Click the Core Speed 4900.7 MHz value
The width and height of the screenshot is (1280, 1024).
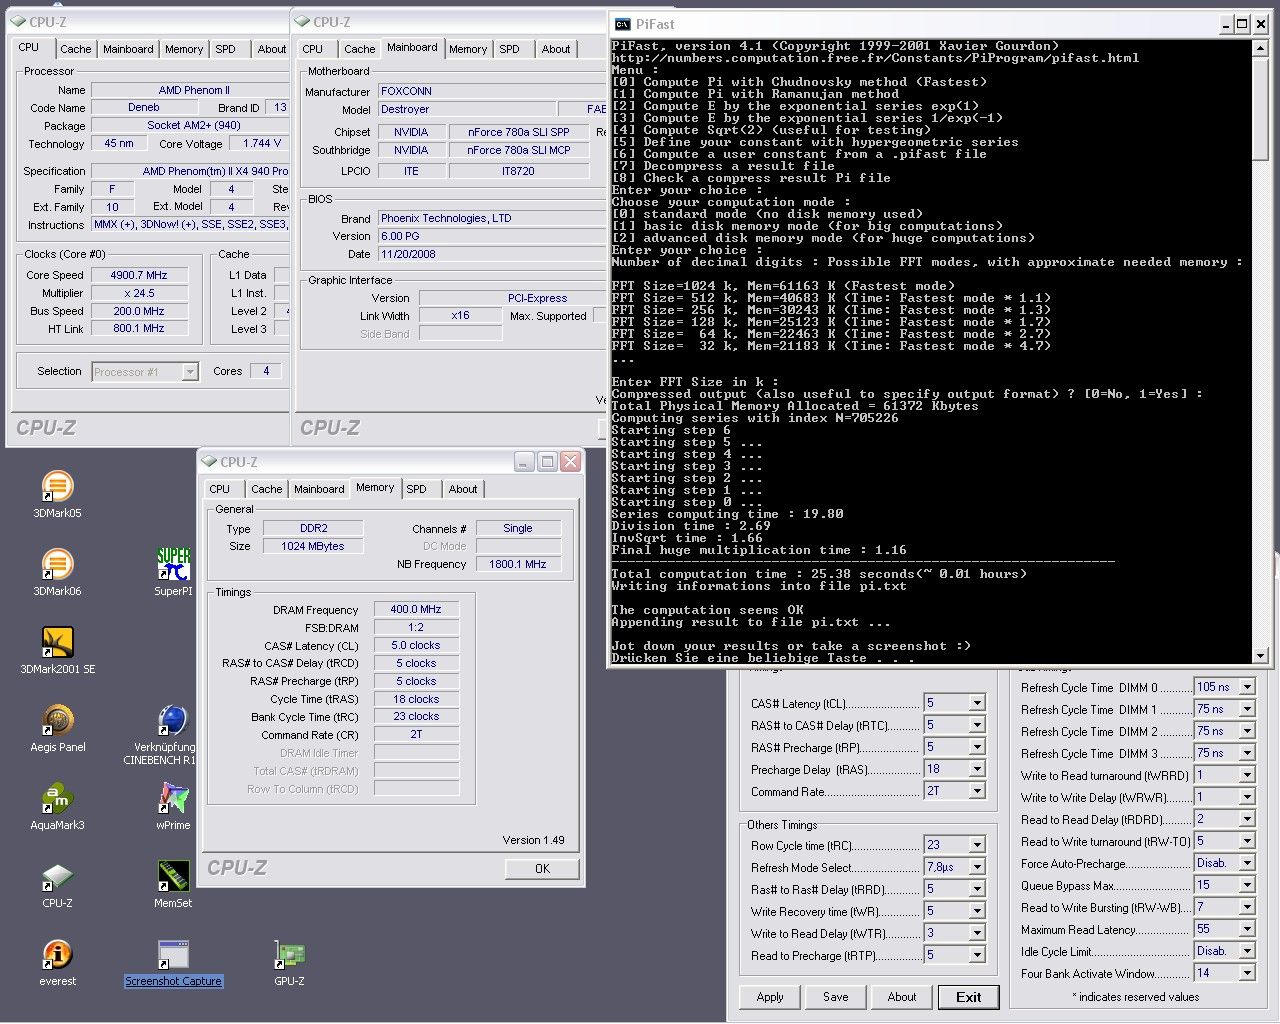click(139, 275)
